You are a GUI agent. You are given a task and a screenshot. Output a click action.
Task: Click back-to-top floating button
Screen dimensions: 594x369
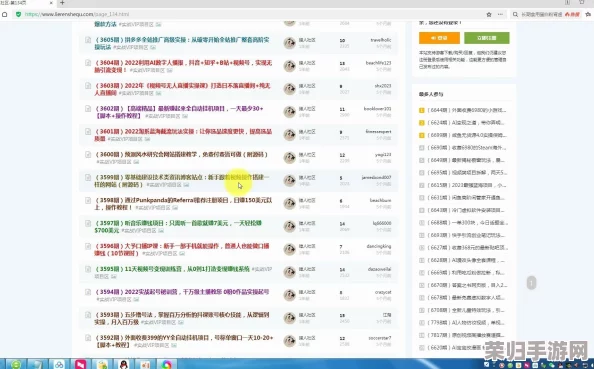click(531, 283)
